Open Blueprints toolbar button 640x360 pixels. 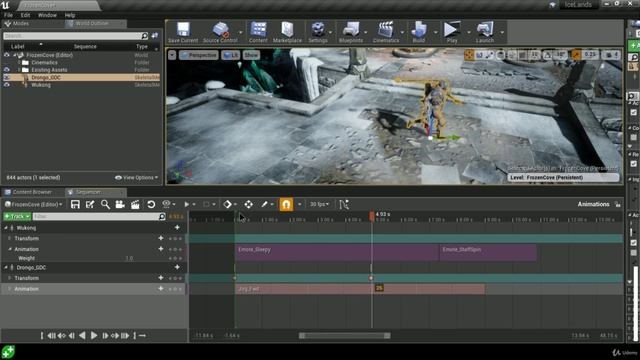[351, 32]
